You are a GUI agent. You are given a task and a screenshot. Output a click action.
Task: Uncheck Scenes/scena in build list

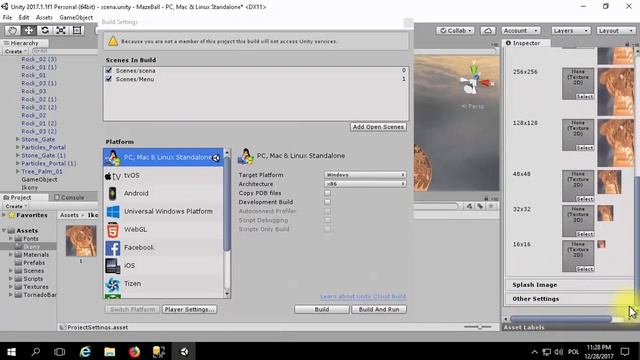click(109, 70)
